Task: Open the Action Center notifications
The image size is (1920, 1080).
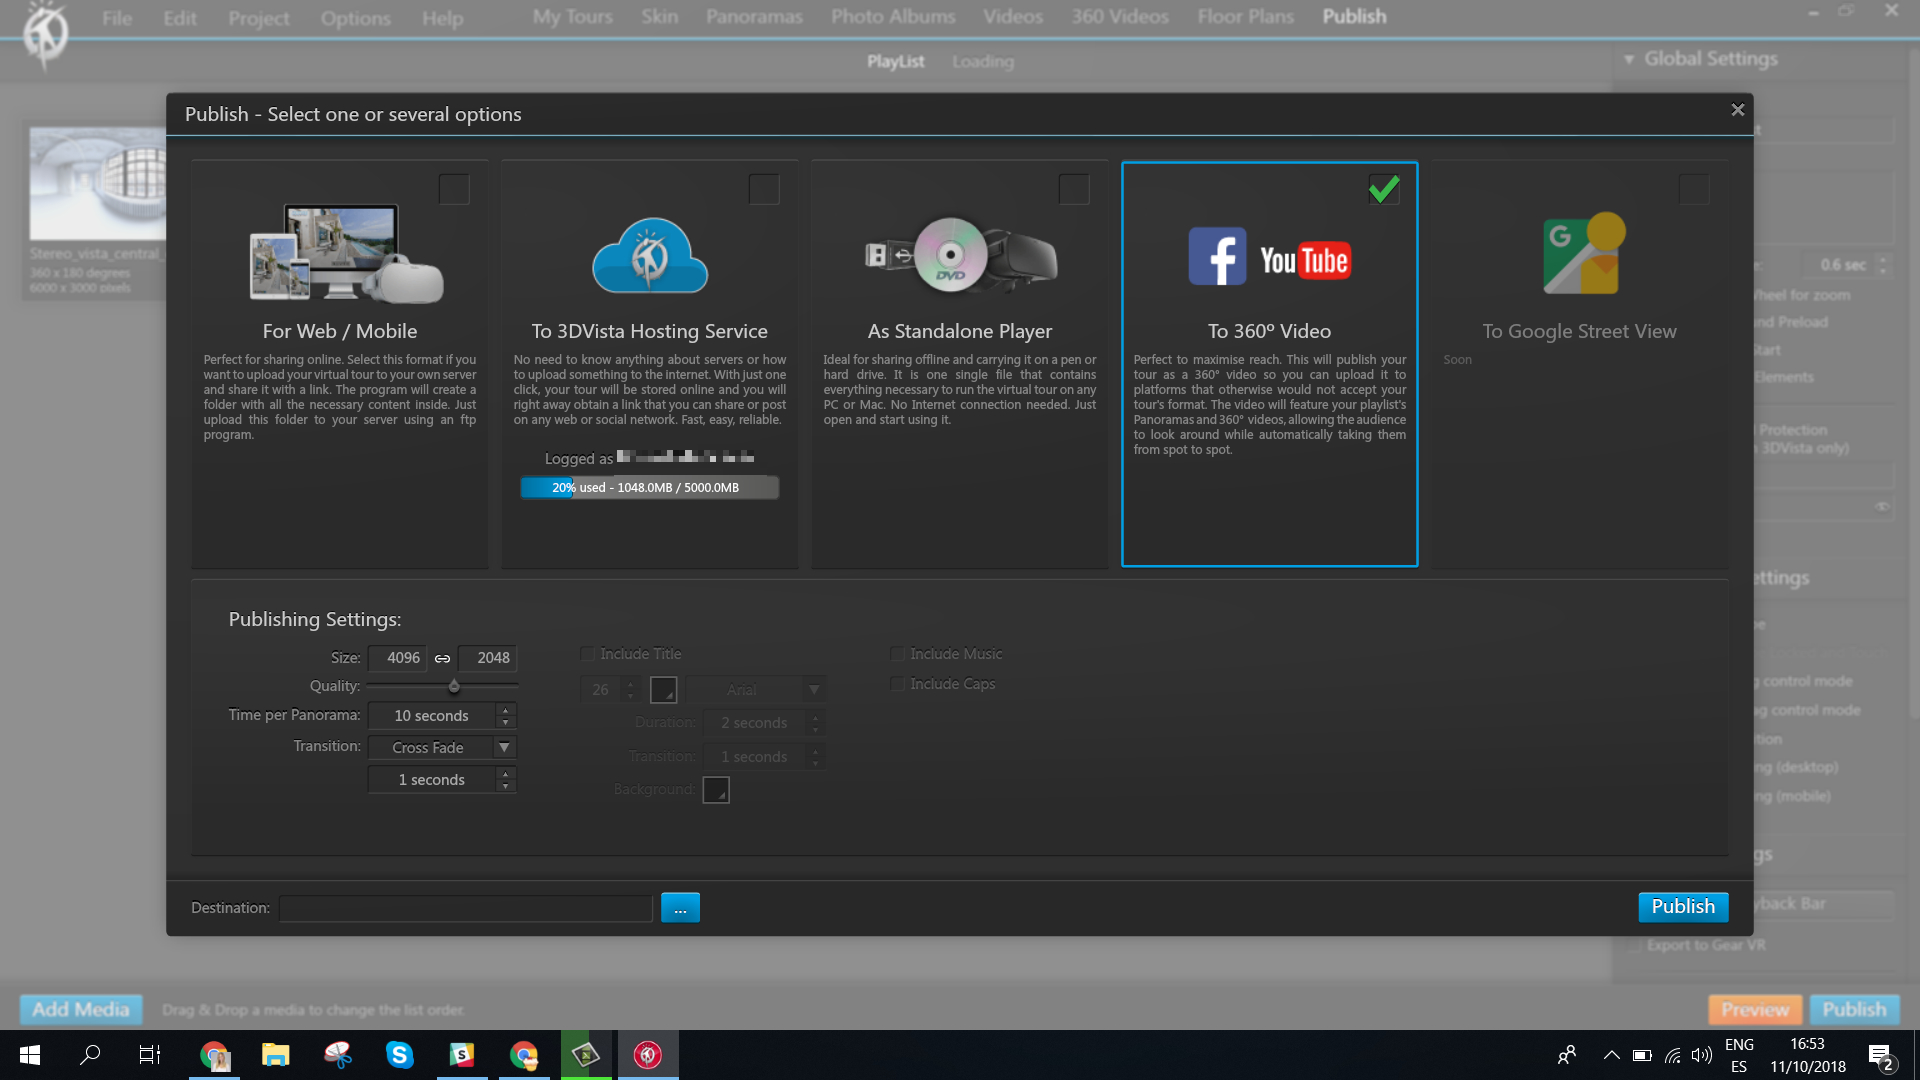Action: 1880,1056
